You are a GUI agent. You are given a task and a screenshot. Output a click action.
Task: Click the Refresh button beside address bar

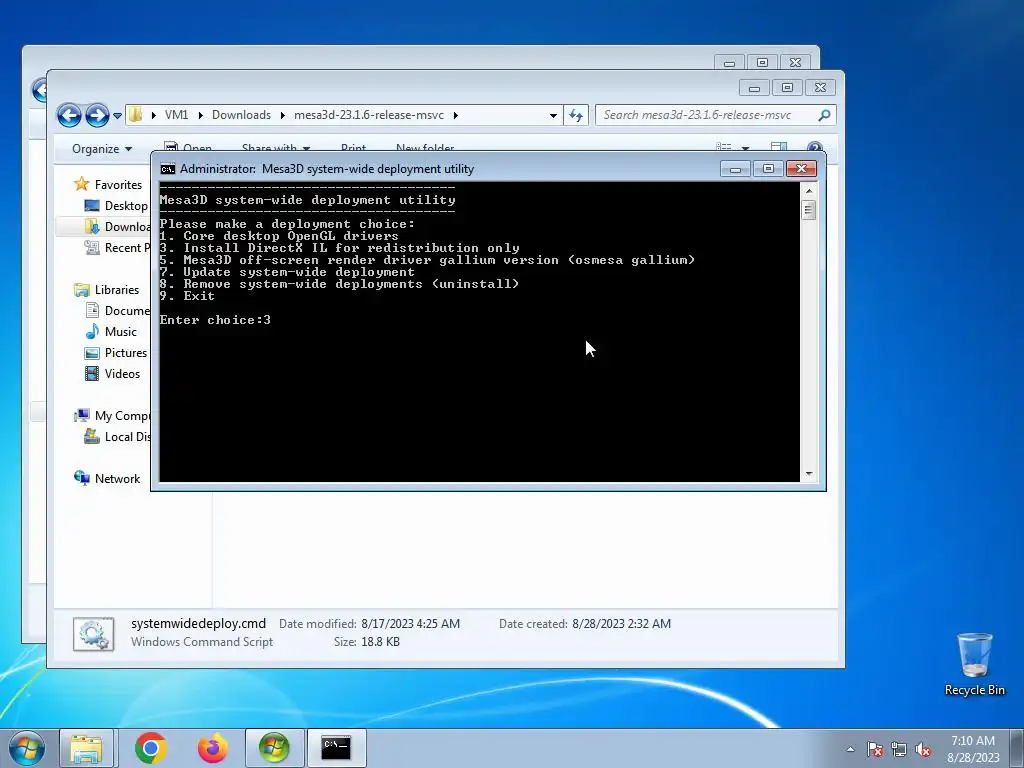pos(575,116)
